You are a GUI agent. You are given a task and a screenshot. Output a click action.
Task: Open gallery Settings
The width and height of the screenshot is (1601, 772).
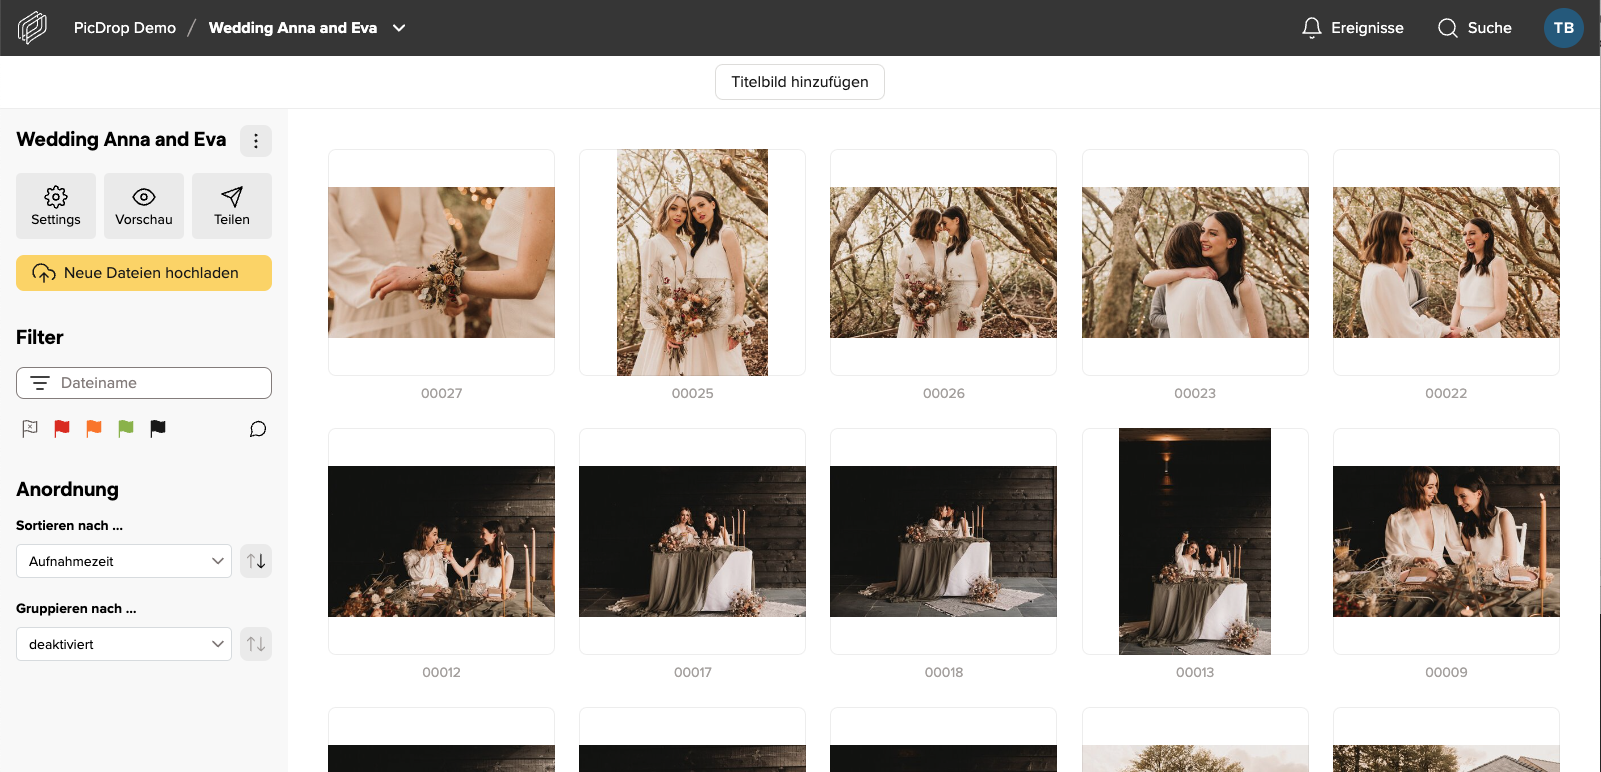[x=56, y=206]
